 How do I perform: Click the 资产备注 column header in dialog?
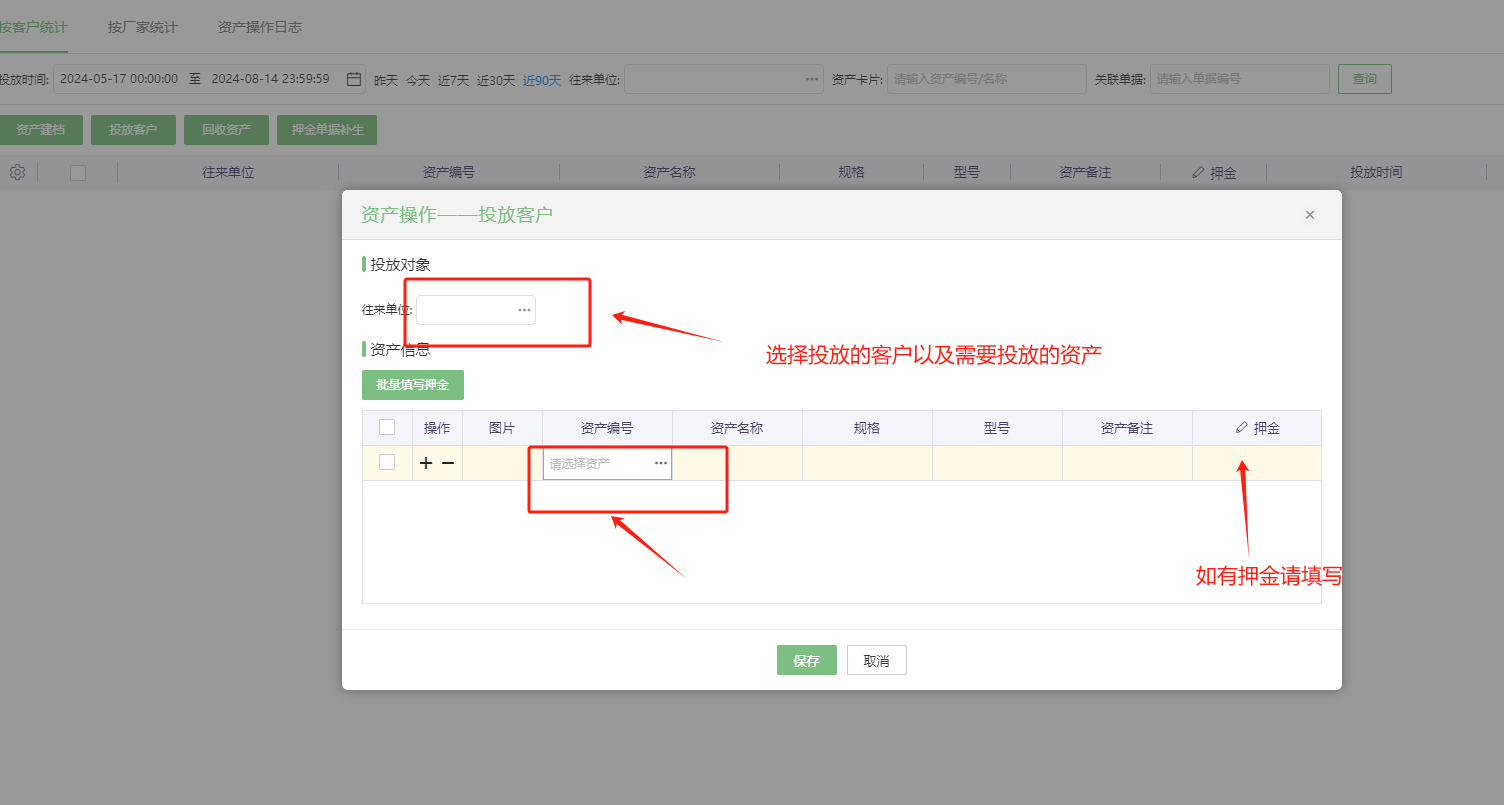click(x=1127, y=428)
